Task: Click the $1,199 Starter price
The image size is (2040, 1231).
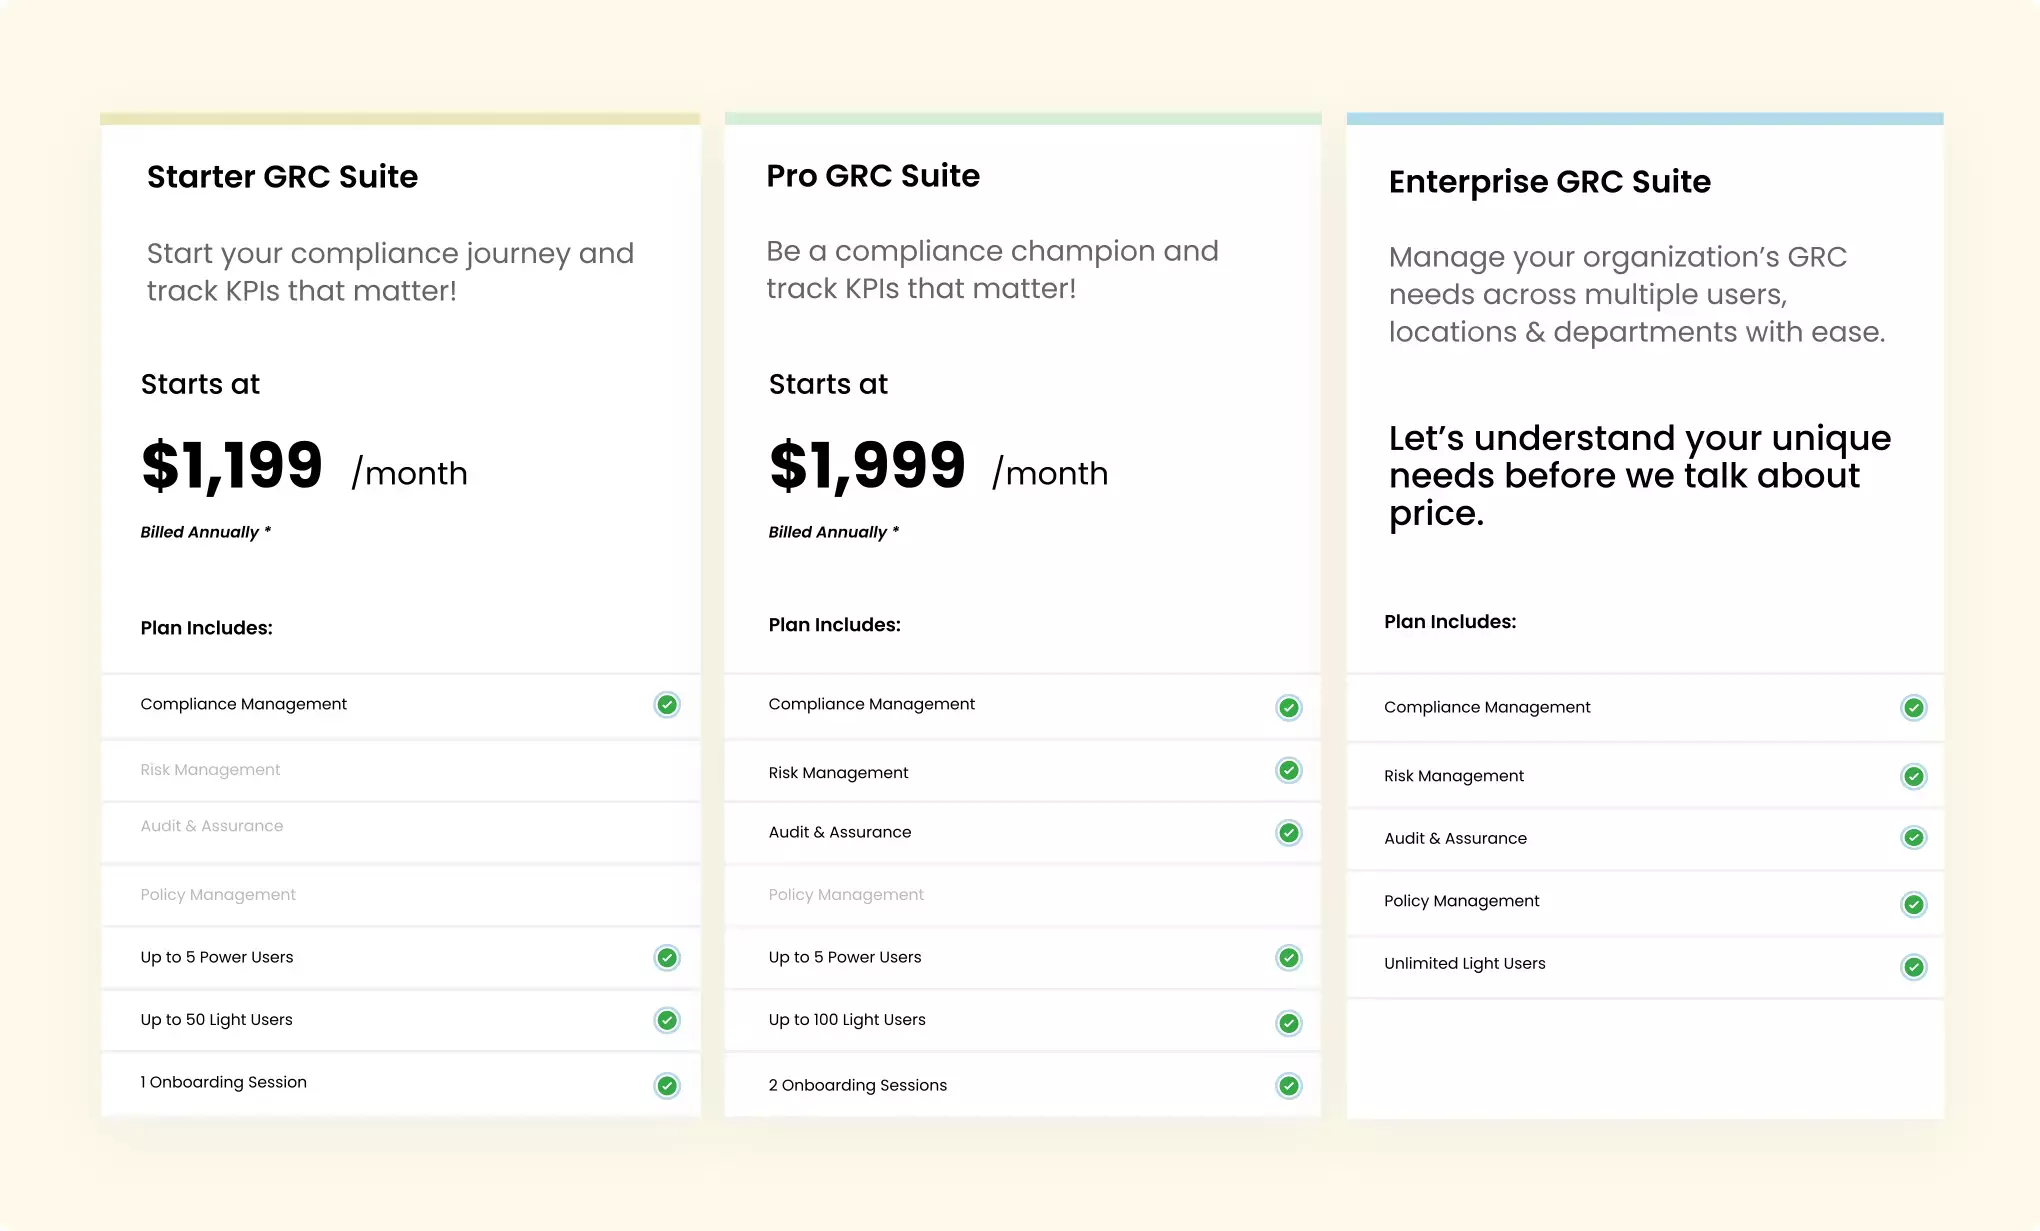Action: (x=232, y=466)
